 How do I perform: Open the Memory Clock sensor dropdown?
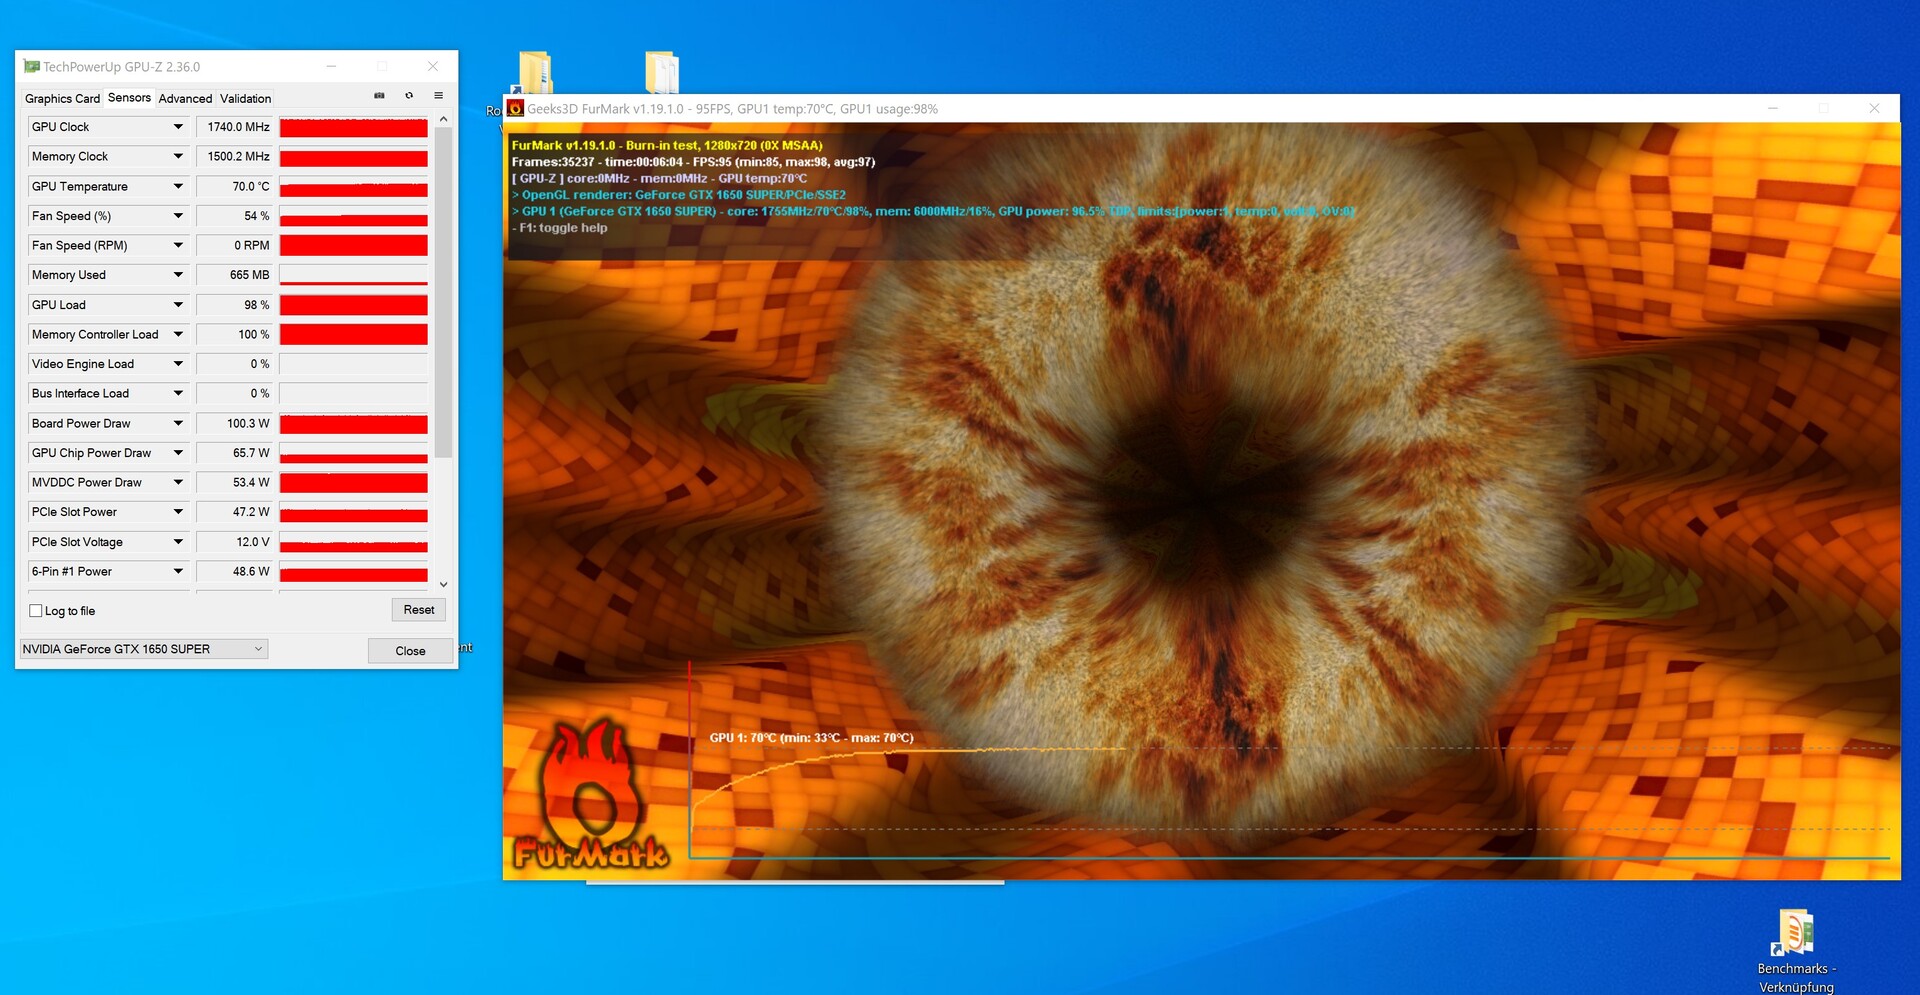[x=178, y=157]
